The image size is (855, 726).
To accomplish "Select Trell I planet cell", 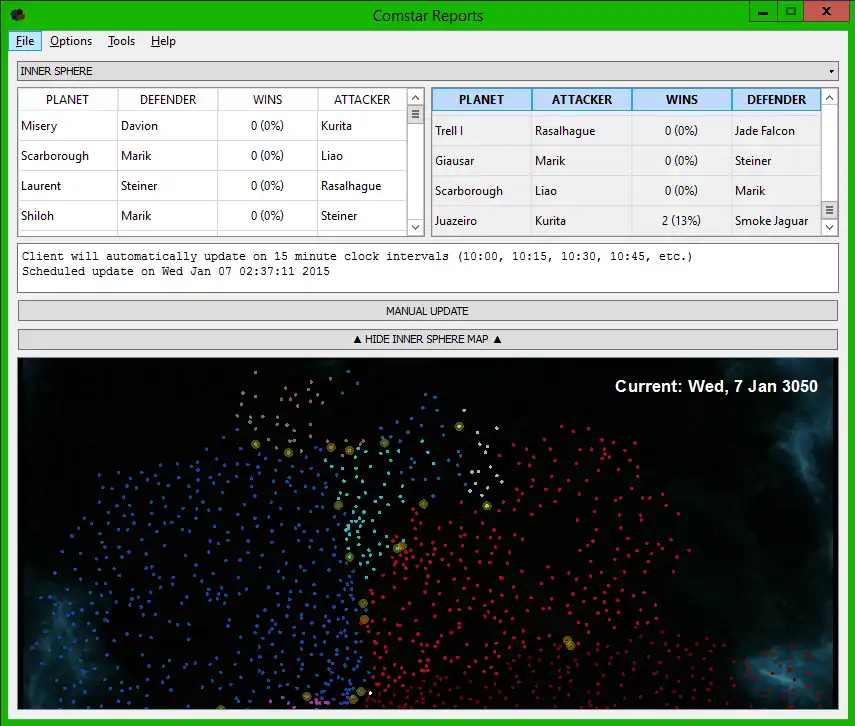I will [481, 131].
